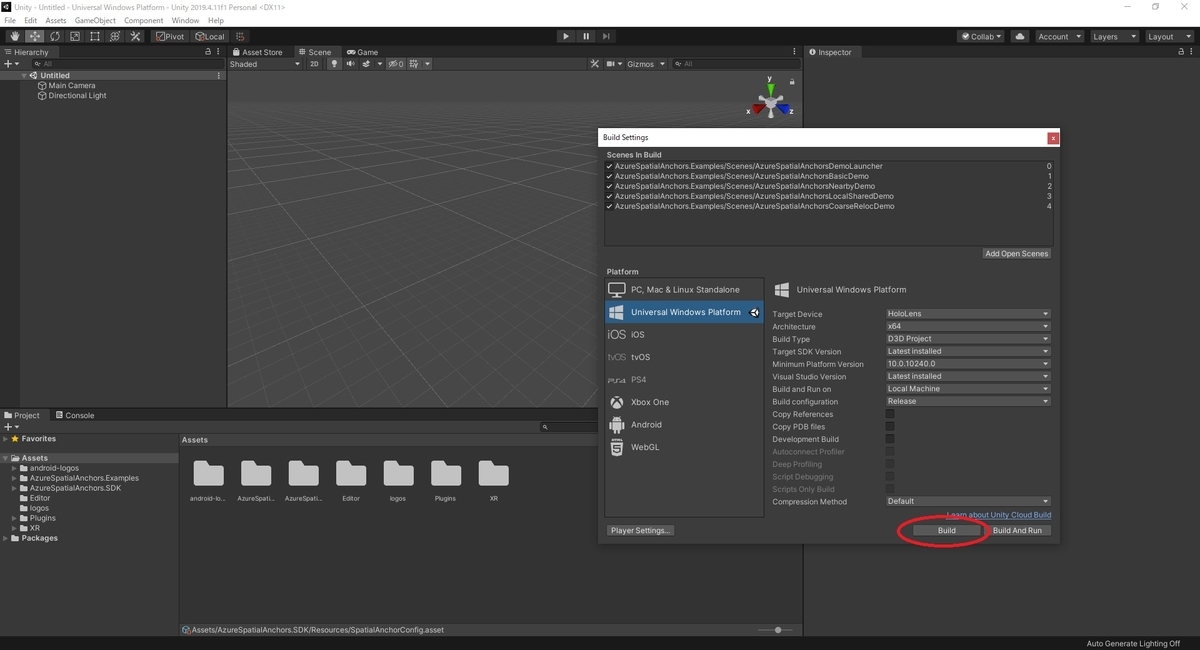Select the Scale tool
Viewport: 1200px width, 650px height.
[x=74, y=36]
